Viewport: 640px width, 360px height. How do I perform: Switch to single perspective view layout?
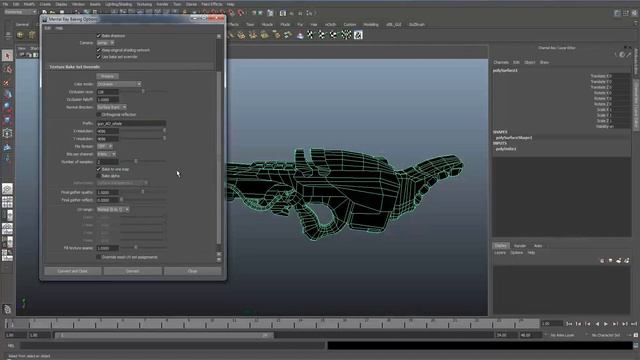[x=7, y=189]
